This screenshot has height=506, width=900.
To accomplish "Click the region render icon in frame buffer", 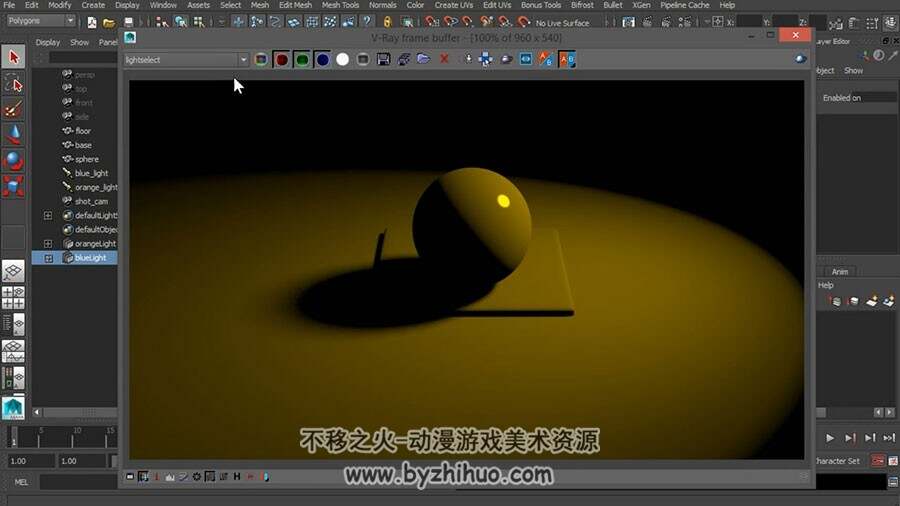I will pos(486,59).
